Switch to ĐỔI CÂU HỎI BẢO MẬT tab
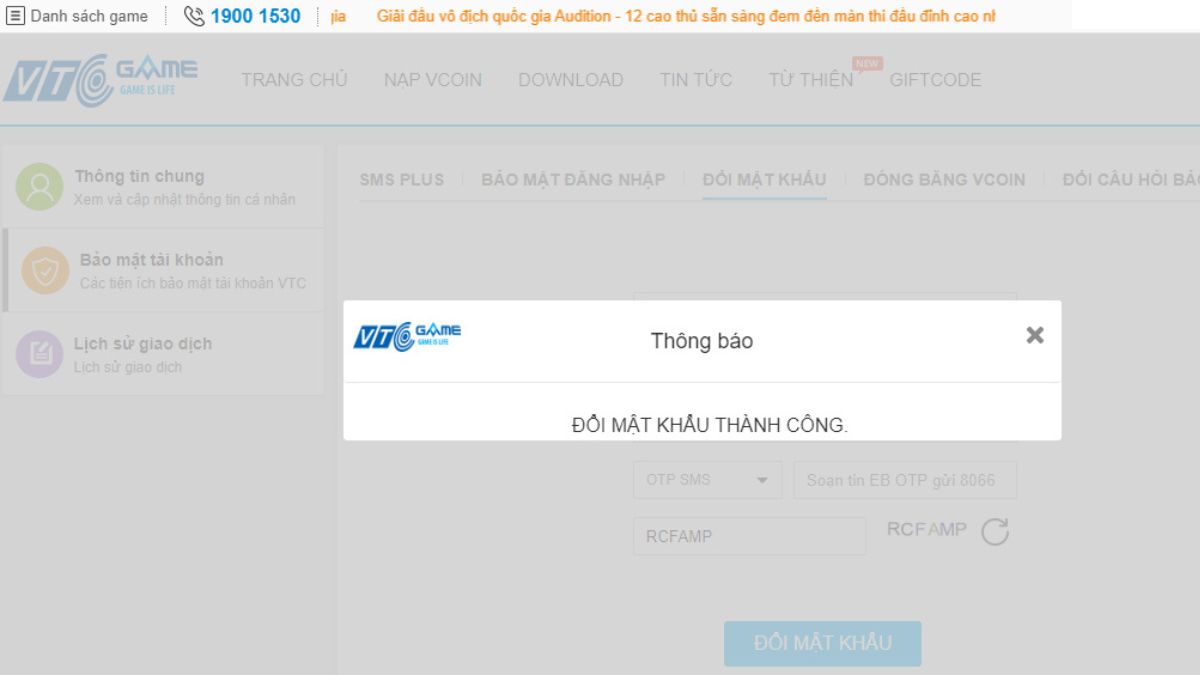This screenshot has height=675, width=1200. point(1131,180)
